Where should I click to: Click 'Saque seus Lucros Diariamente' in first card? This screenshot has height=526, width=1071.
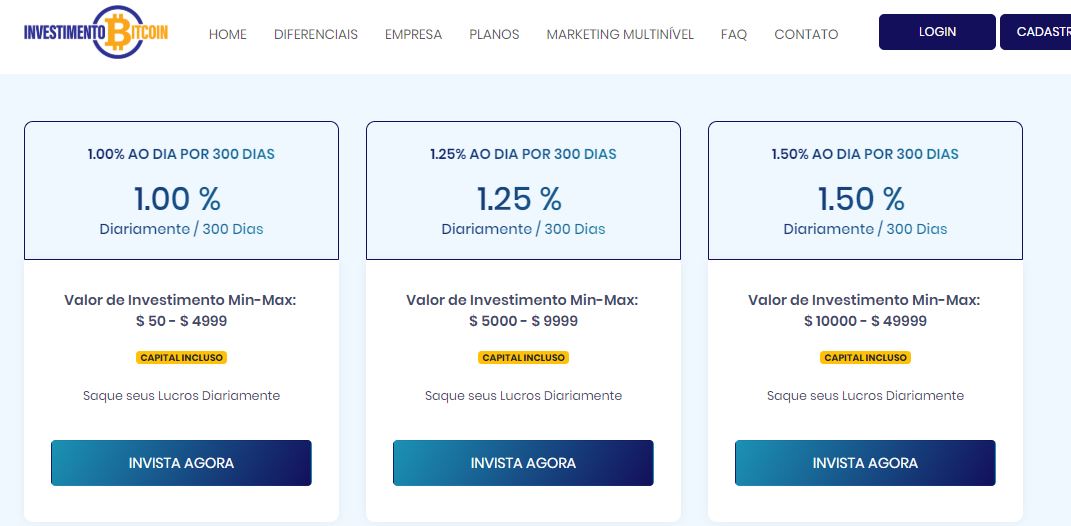(x=181, y=396)
